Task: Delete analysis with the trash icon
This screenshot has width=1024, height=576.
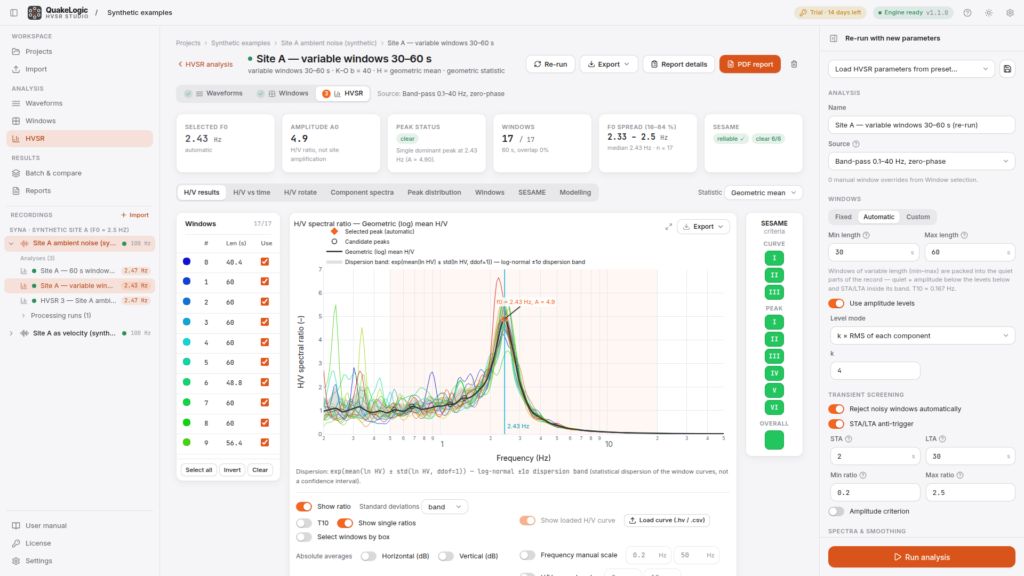Action: click(794, 64)
